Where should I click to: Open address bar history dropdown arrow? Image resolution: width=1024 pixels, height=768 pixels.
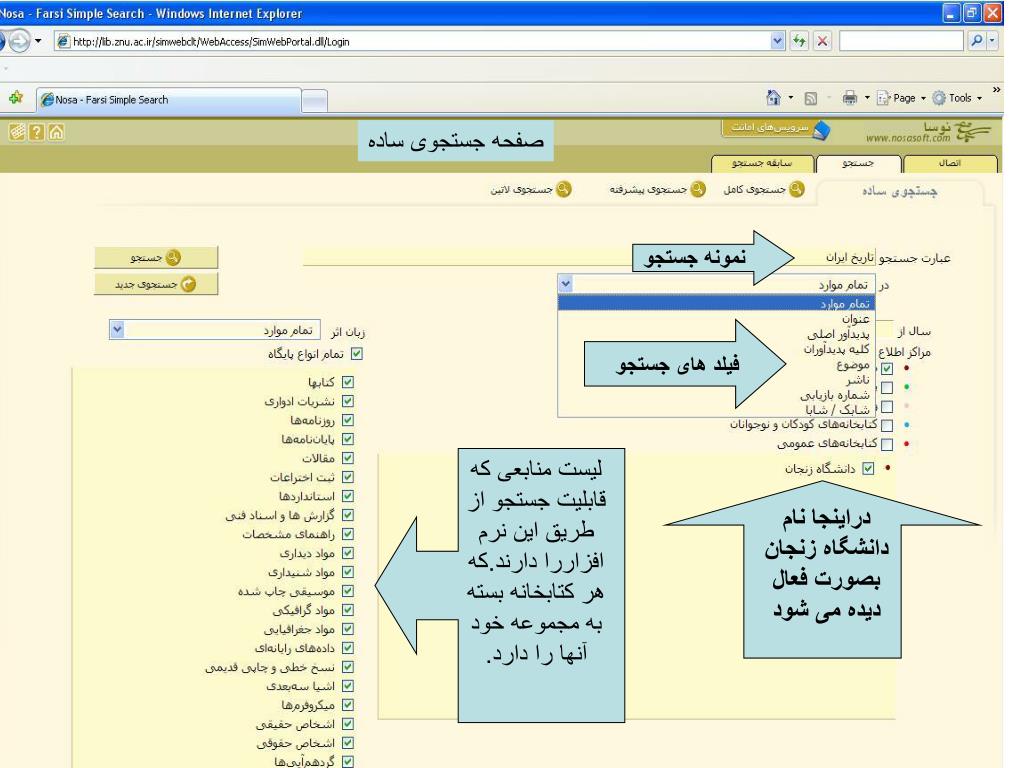[x=777, y=41]
